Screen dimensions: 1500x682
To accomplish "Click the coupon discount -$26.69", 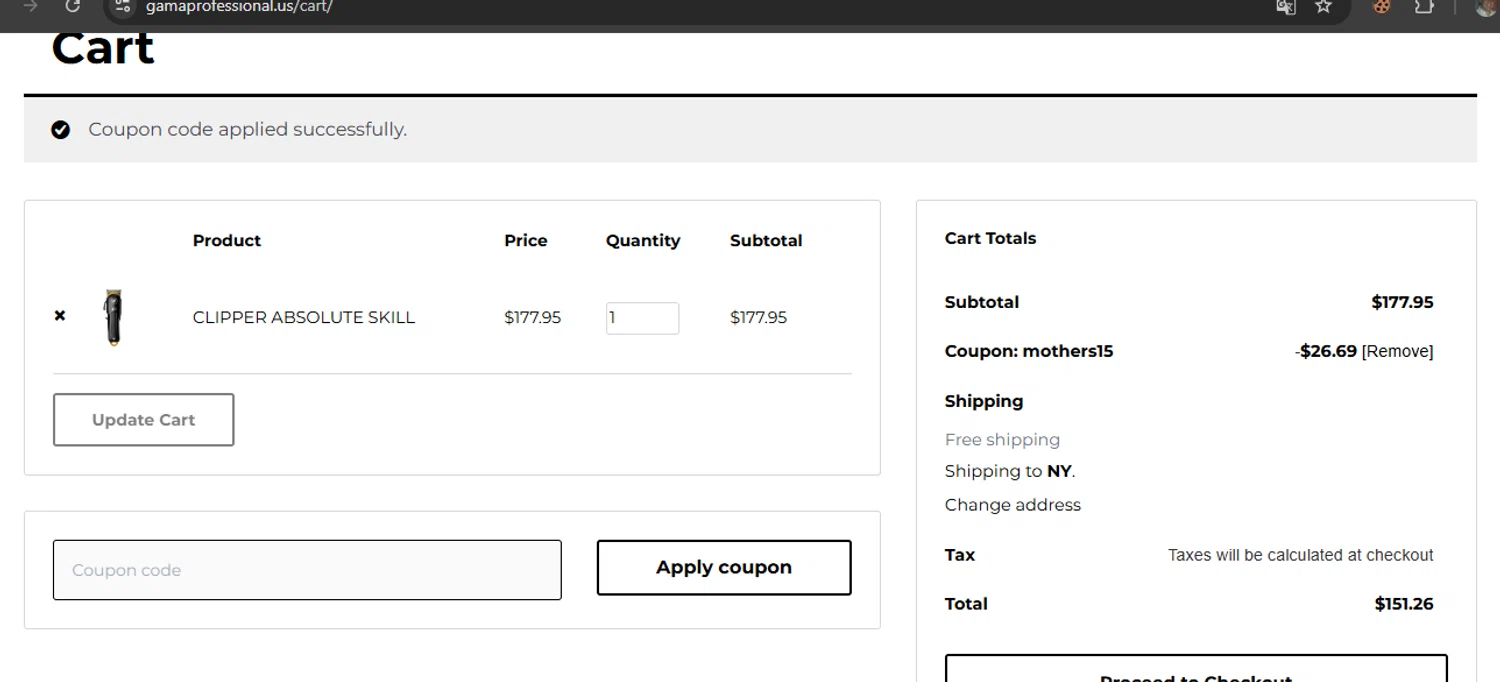I will coord(1326,352).
